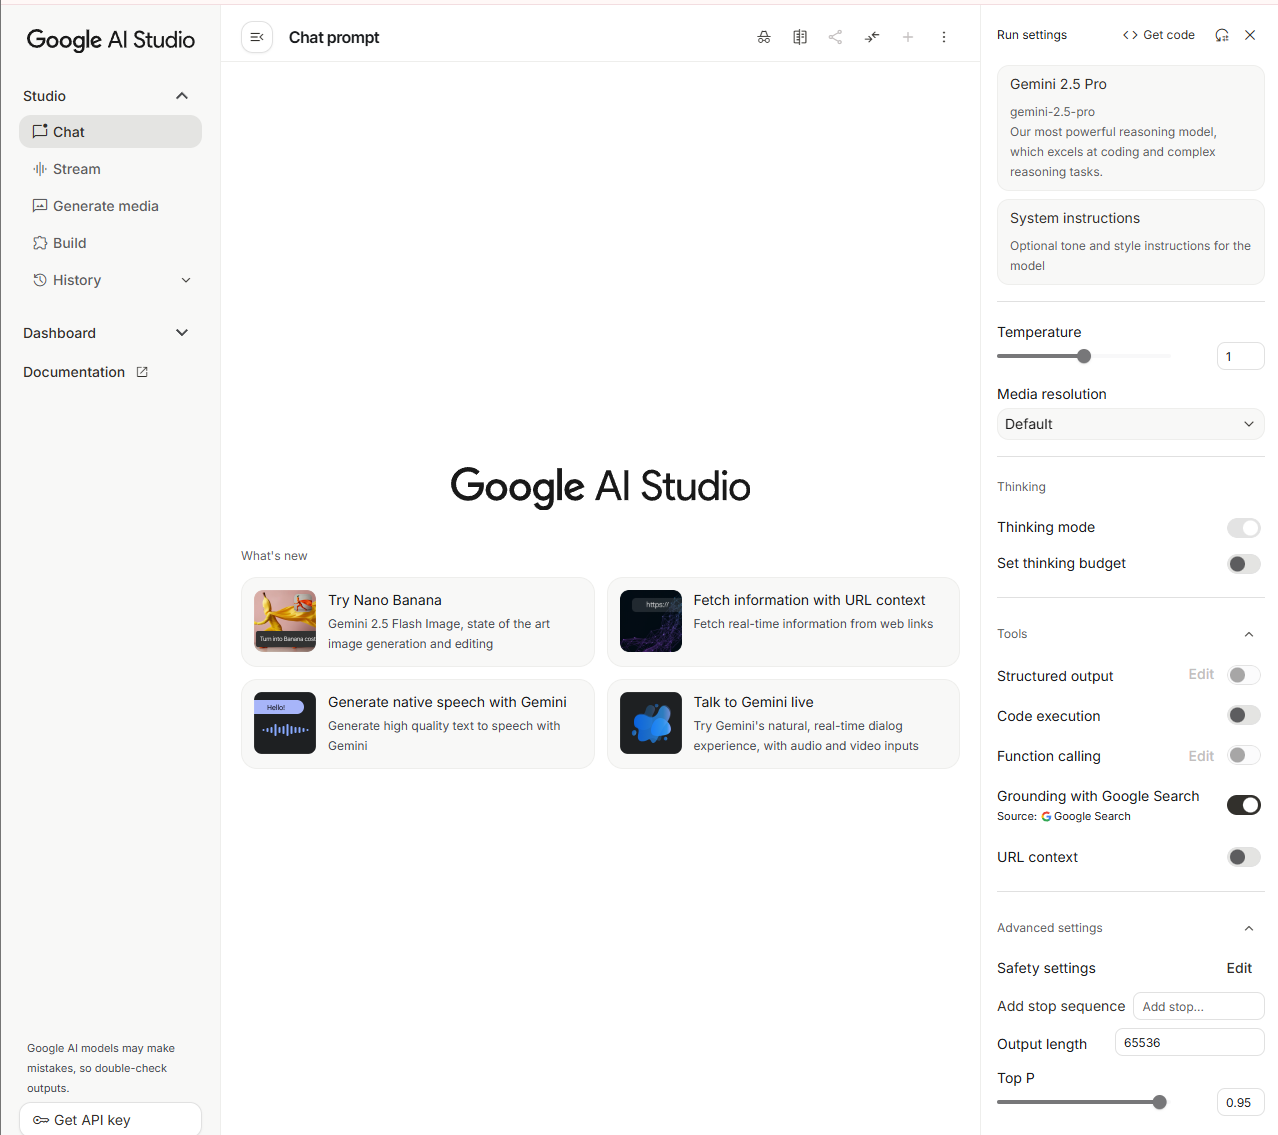Image resolution: width=1278 pixels, height=1135 pixels.
Task: Open the Talk to Gemini live card
Action: pyautogui.click(x=783, y=724)
